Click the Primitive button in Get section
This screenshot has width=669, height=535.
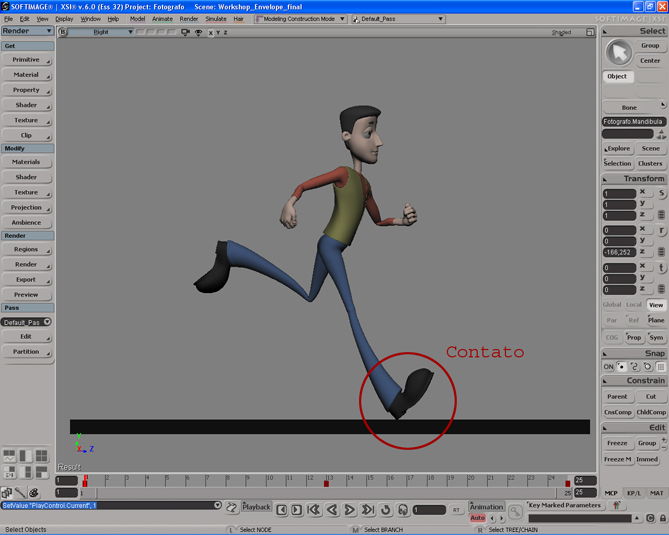point(26,60)
